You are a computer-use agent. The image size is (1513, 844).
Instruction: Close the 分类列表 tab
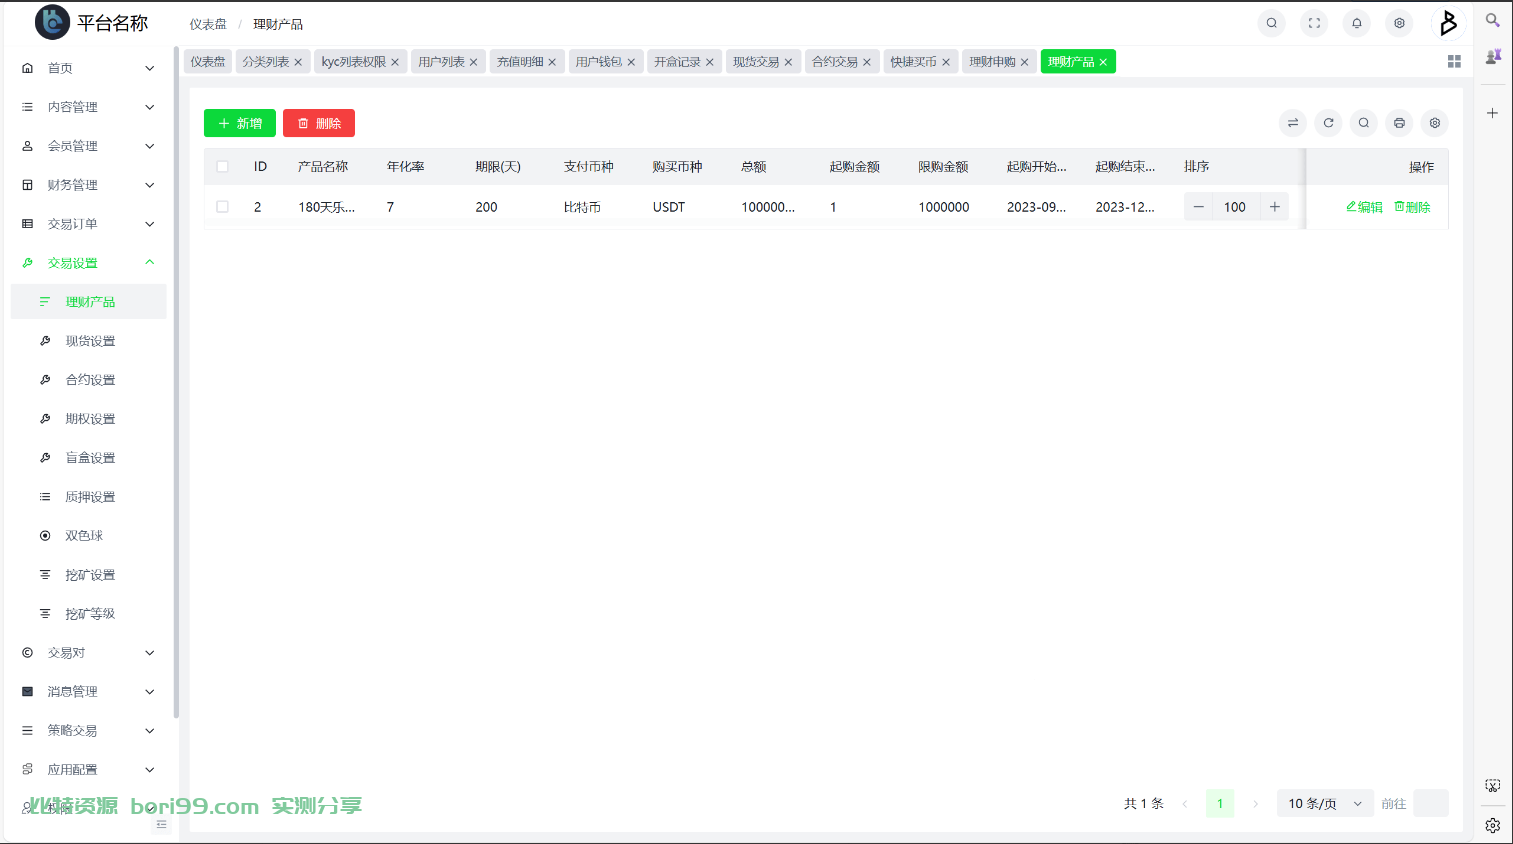coord(298,62)
